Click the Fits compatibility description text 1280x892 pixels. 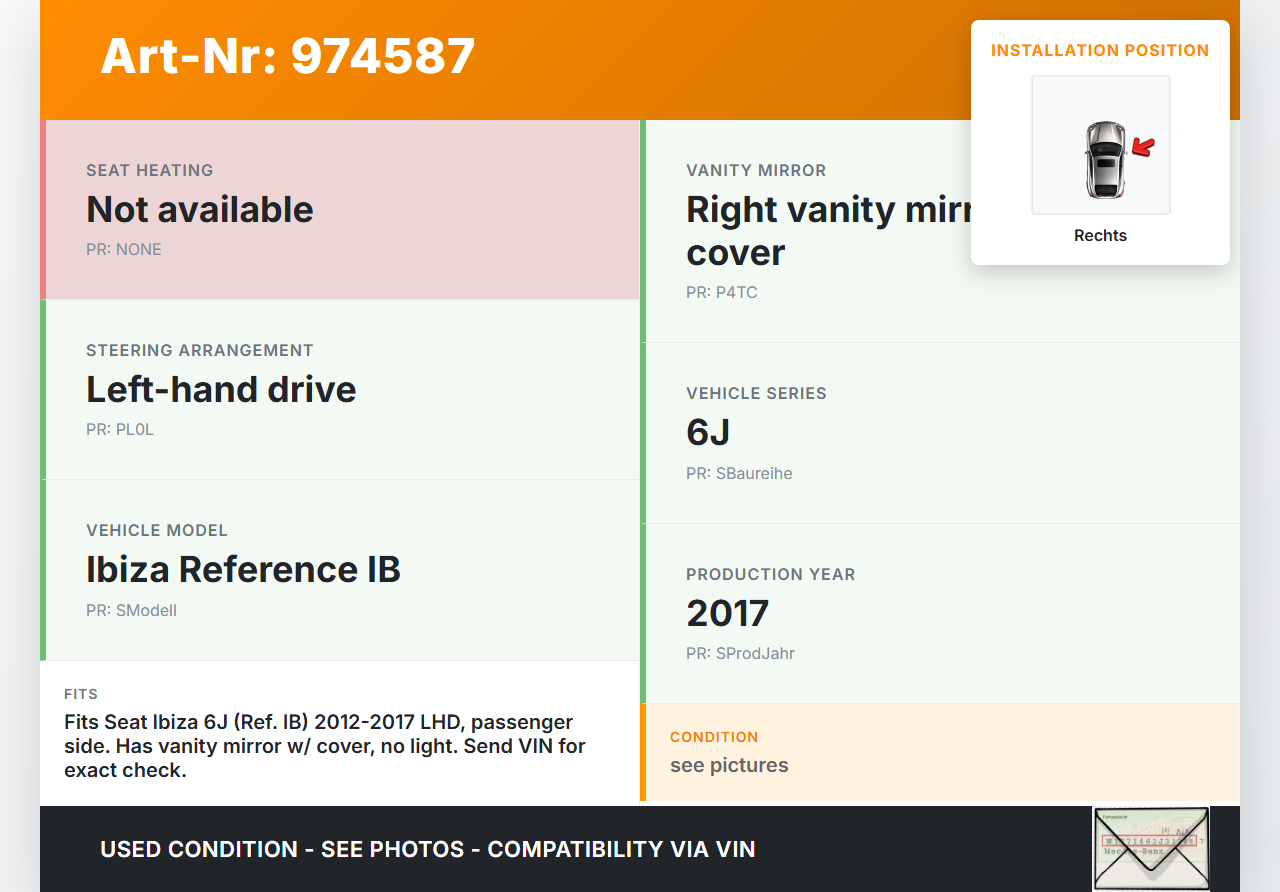pos(325,746)
